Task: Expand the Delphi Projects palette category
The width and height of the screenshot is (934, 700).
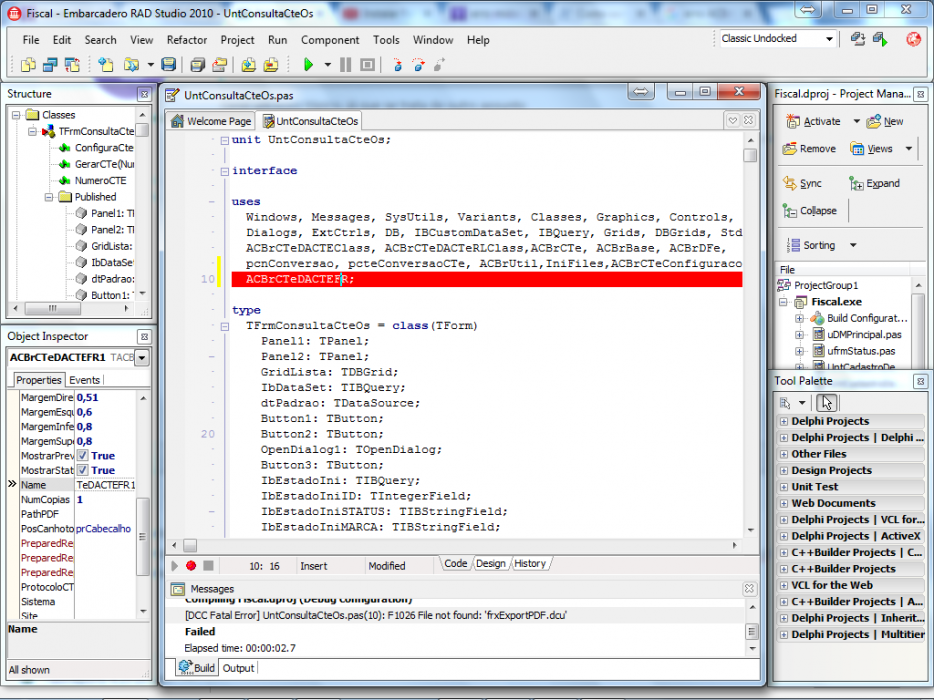Action: point(784,421)
